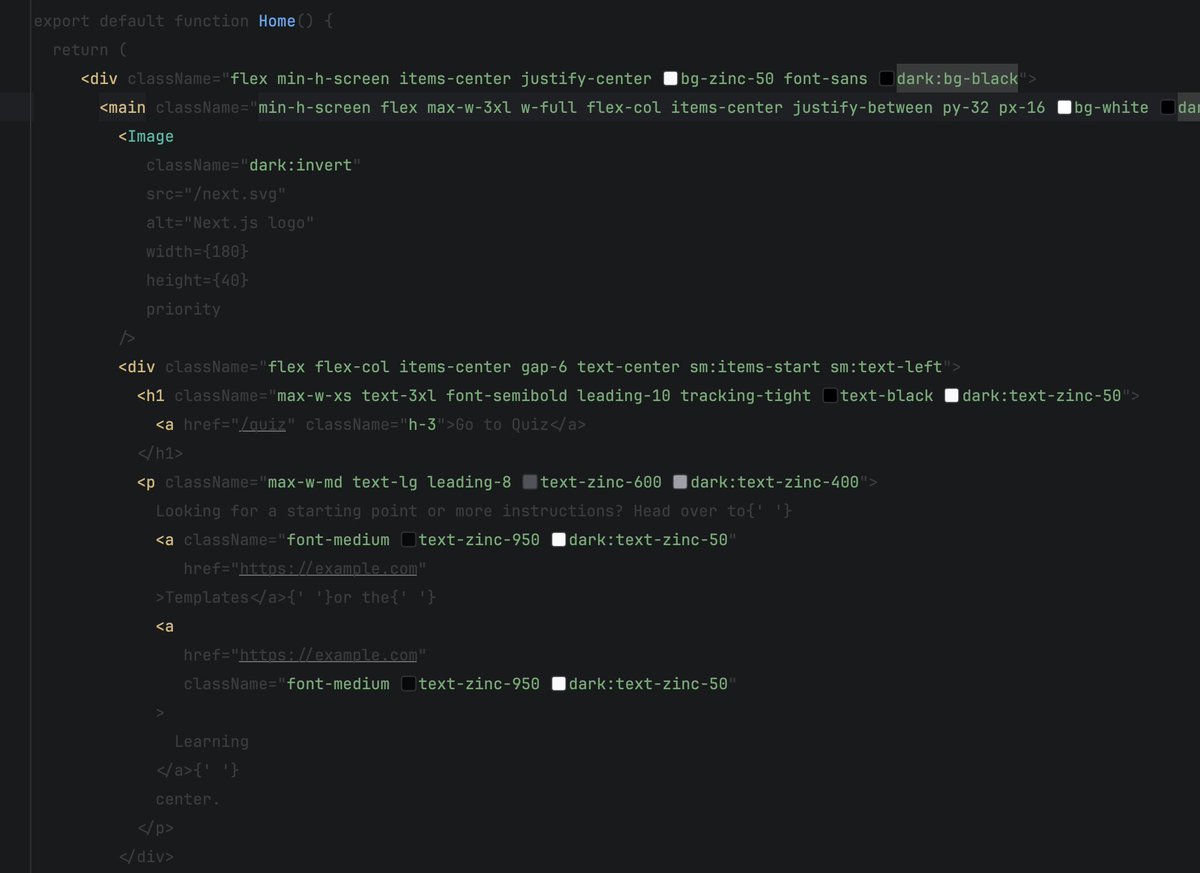This screenshot has height=873, width=1200.
Task: Click the "max-w-3xl" class in the main tag
Action: (x=469, y=108)
